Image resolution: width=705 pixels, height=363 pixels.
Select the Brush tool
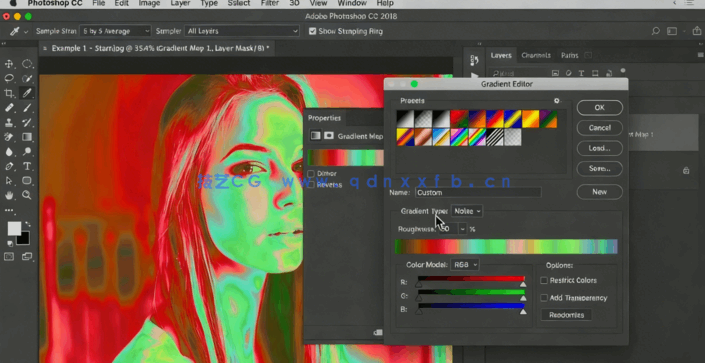pyautogui.click(x=27, y=108)
